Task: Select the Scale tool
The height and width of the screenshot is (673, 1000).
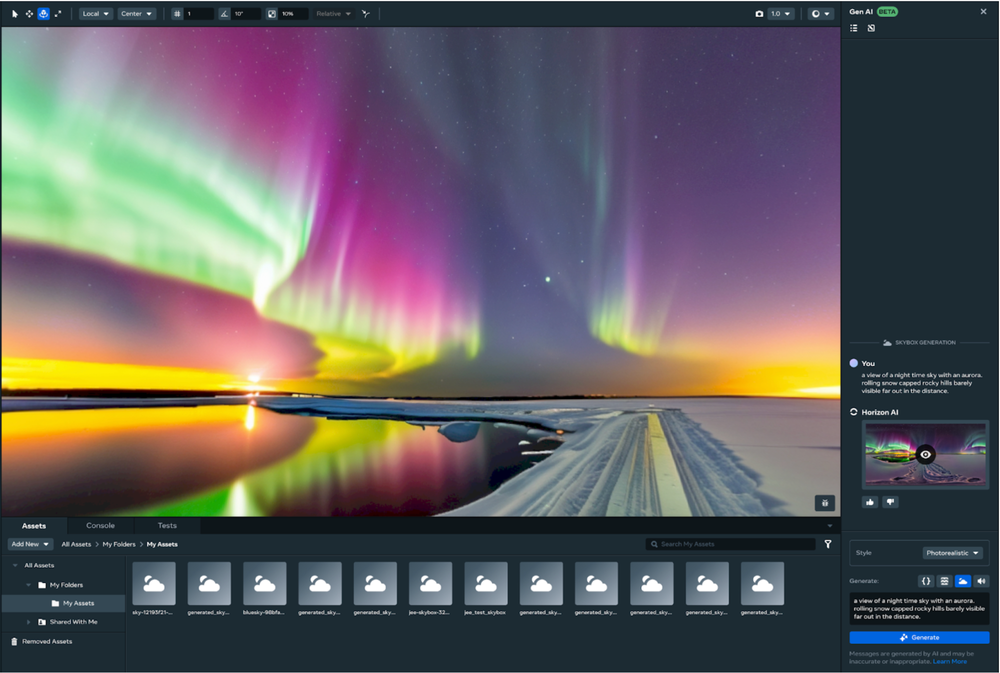Action: point(57,13)
